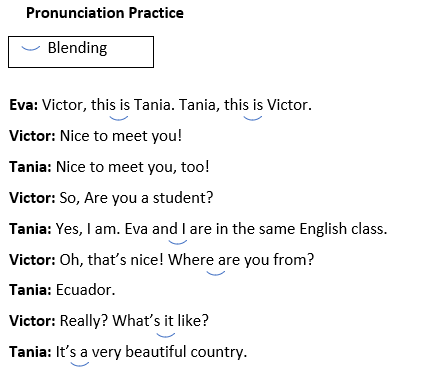Screen dimensions: 438x382
Task: Click the word Ecuador
Action: (86, 290)
